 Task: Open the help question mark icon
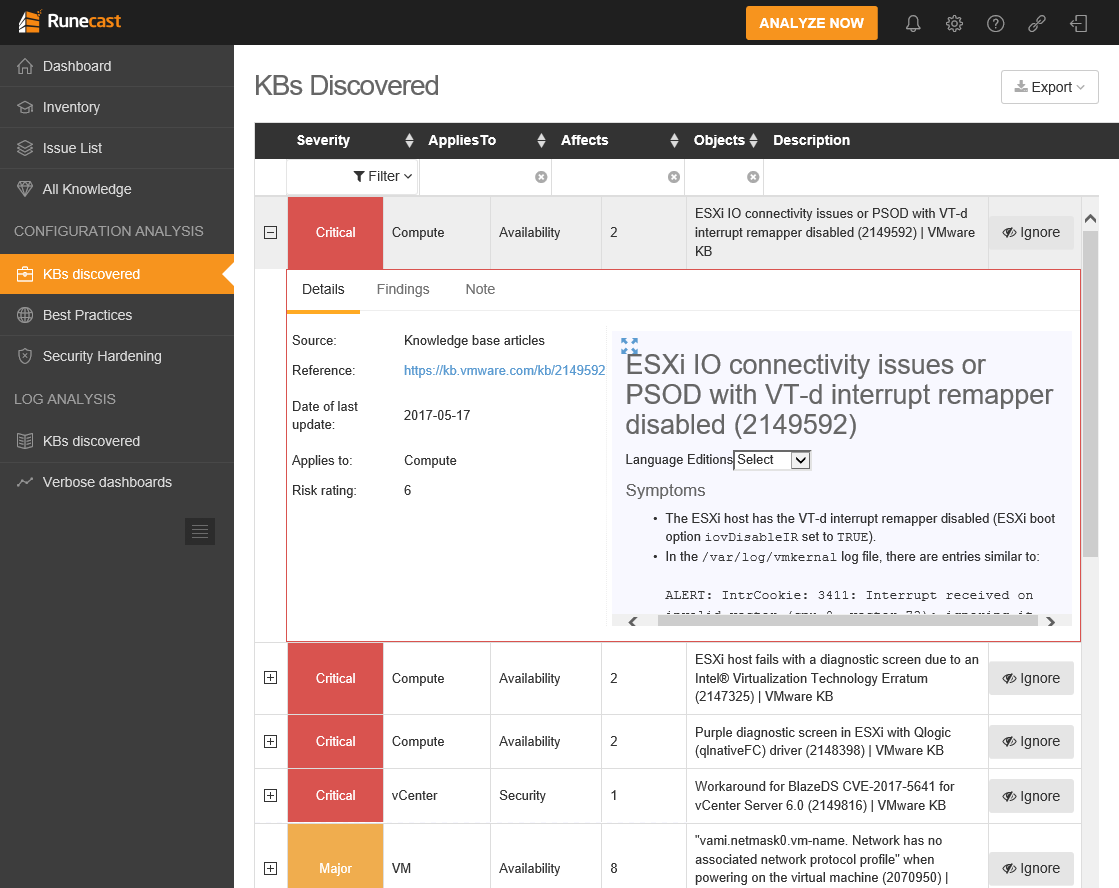click(996, 24)
